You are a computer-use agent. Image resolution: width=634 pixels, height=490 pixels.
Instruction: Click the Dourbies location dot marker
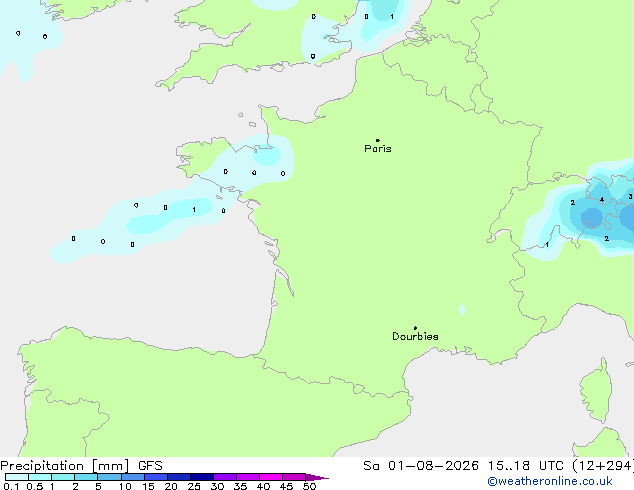(x=415, y=328)
